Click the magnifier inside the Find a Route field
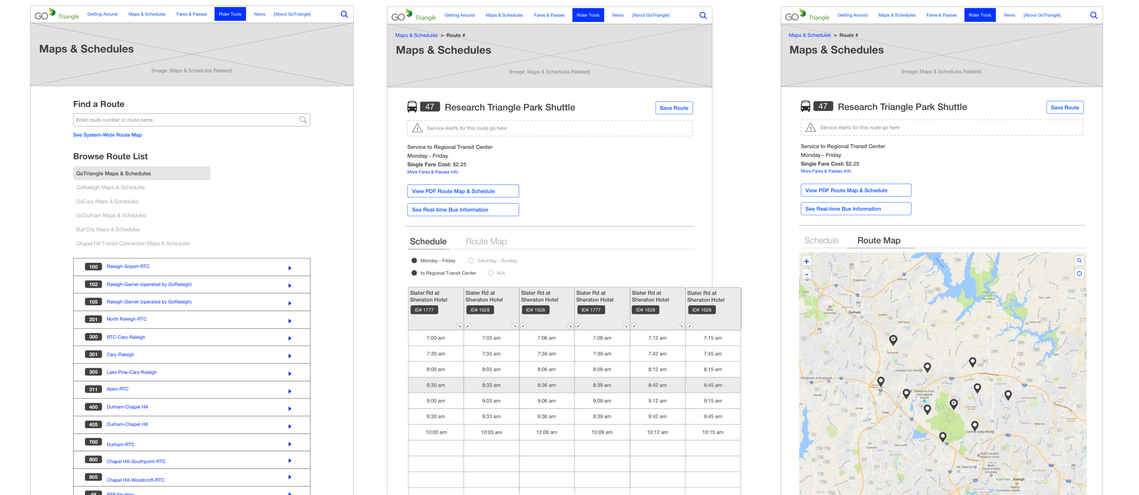Image resolution: width=1139 pixels, height=495 pixels. 304,120
